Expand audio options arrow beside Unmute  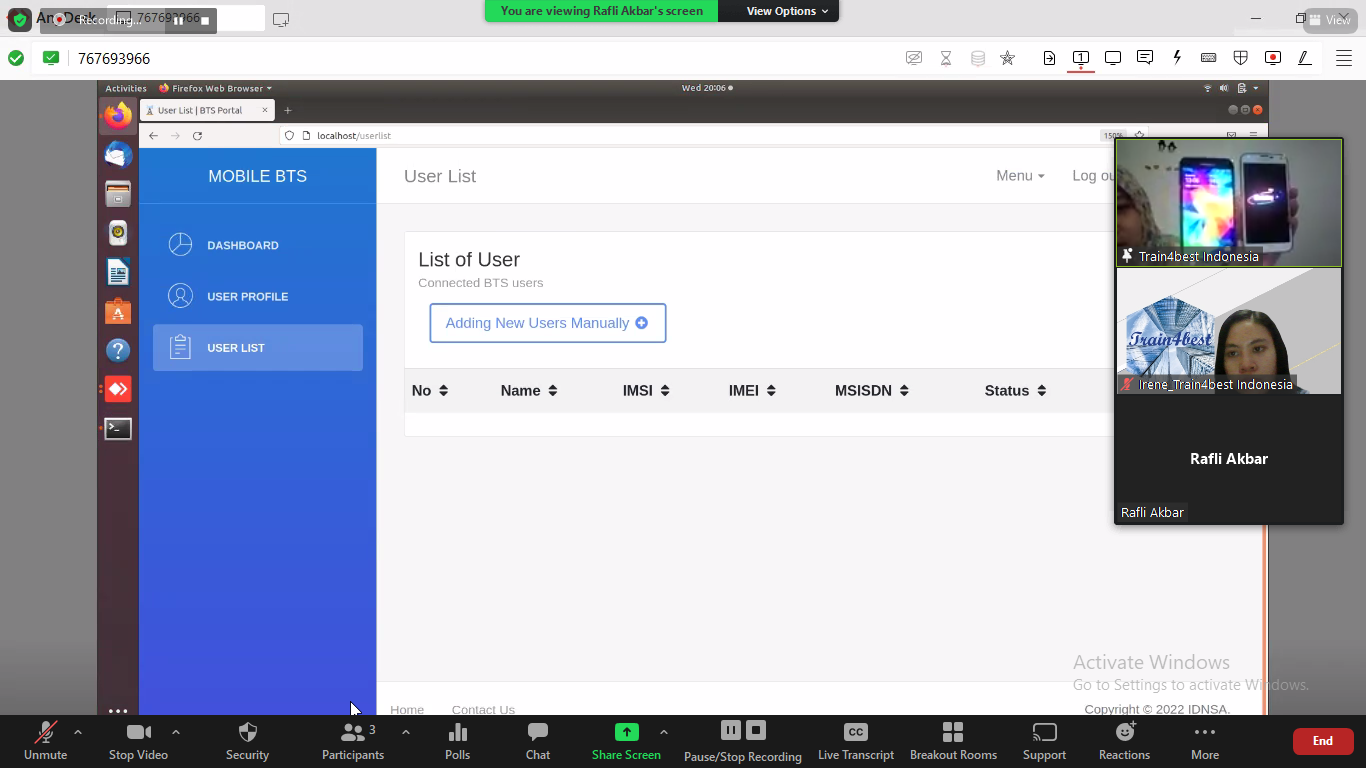(x=78, y=732)
